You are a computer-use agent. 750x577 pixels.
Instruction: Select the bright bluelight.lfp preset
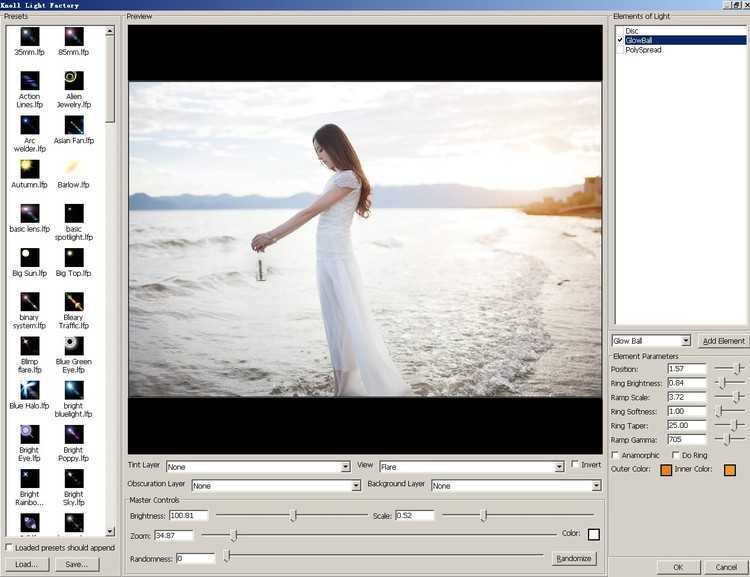[x=74, y=390]
